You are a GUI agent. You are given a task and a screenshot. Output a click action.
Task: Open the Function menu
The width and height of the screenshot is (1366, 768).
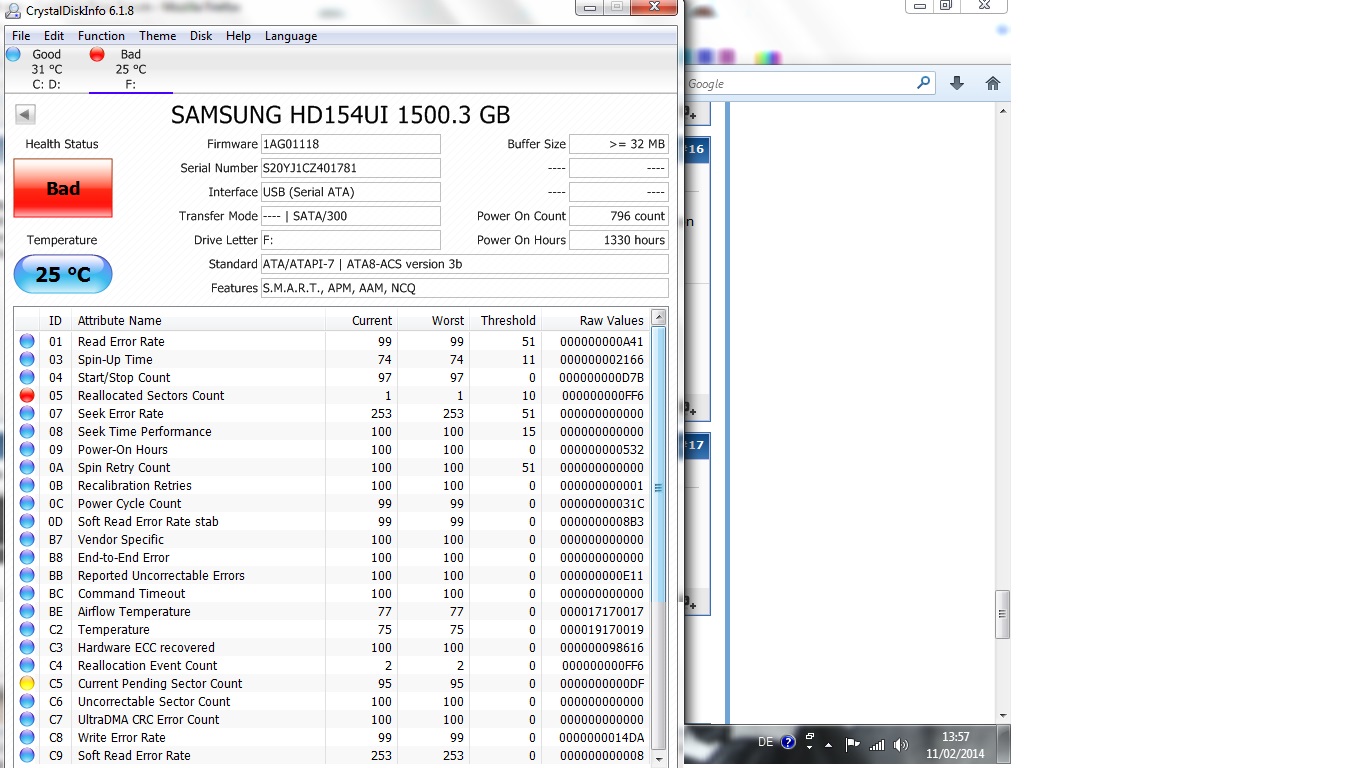tap(101, 36)
